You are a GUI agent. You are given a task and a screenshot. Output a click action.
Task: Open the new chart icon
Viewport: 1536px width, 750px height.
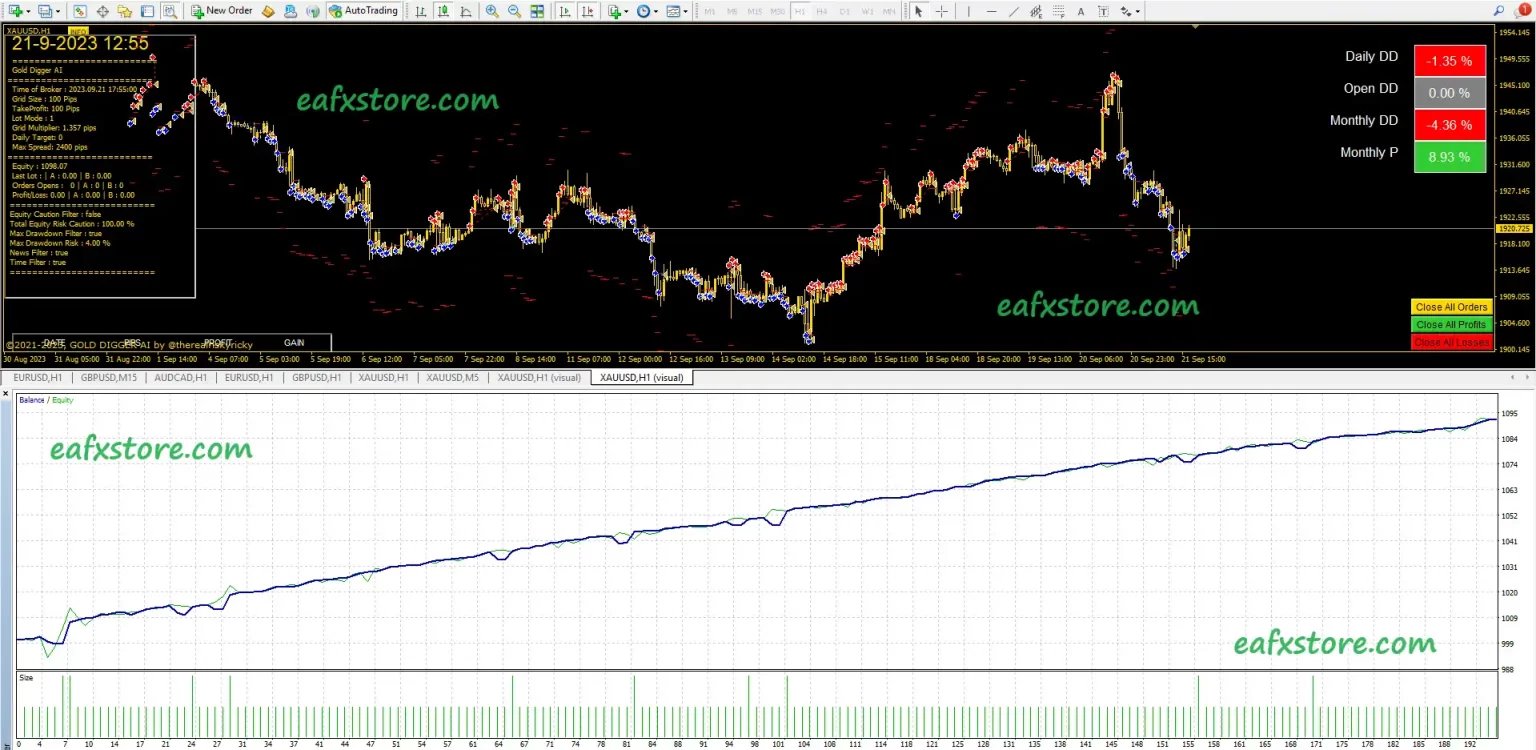pos(15,11)
